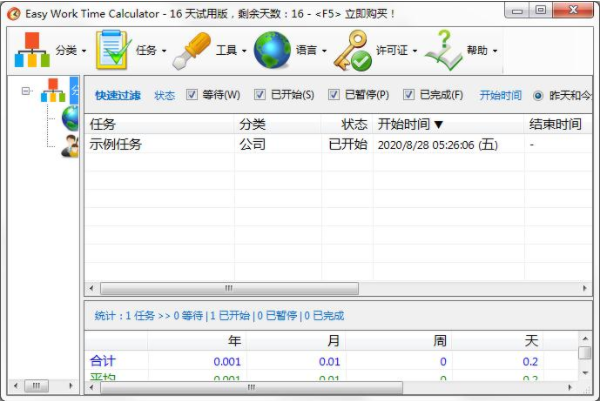Open the 分类 dropdown menu
The height and width of the screenshot is (401, 600).
pyautogui.click(x=84, y=51)
